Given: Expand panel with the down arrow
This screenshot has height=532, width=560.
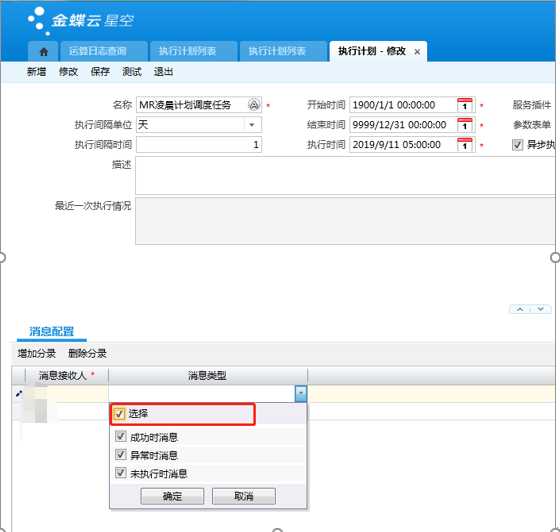Looking at the screenshot, I should (541, 309).
